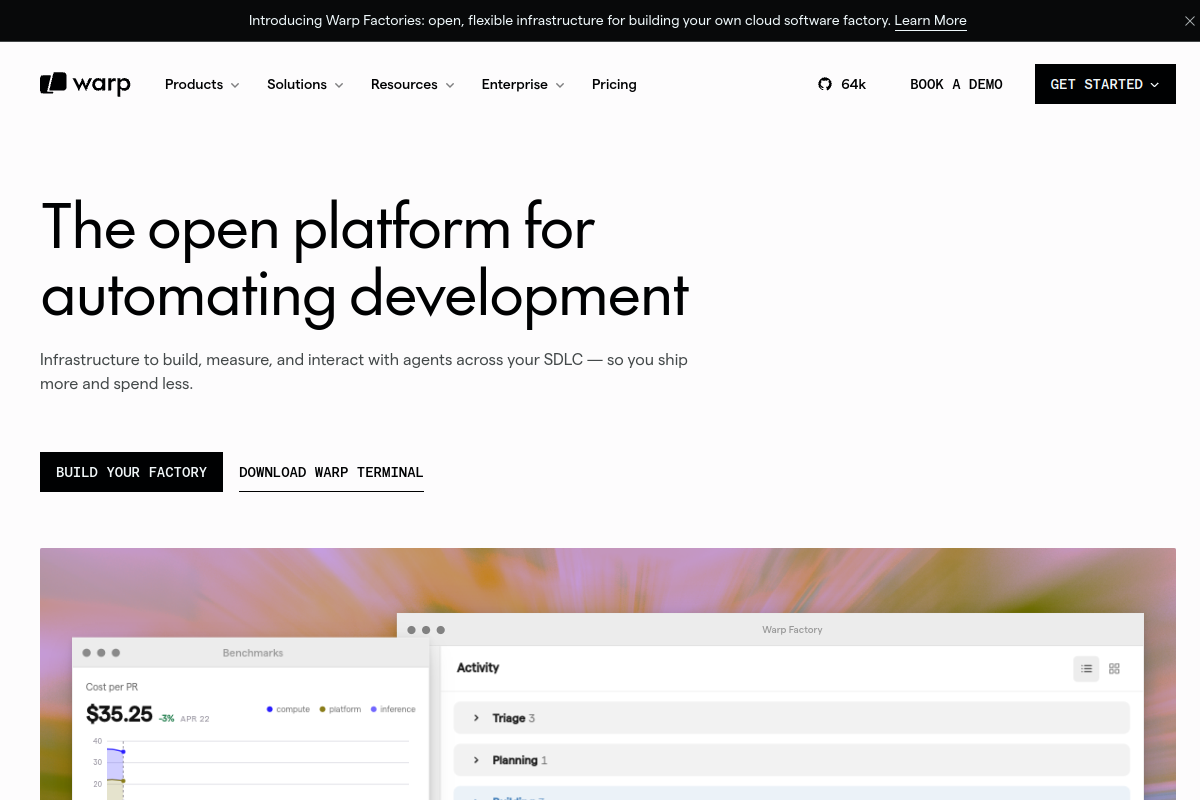Click the blue compute legend dot

[270, 709]
